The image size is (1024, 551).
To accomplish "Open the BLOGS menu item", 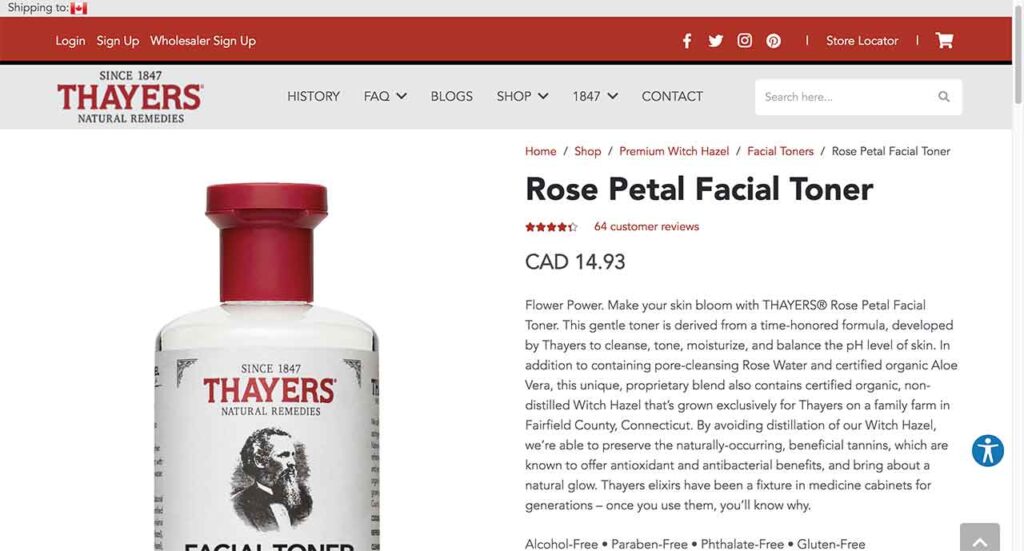I will click(451, 97).
